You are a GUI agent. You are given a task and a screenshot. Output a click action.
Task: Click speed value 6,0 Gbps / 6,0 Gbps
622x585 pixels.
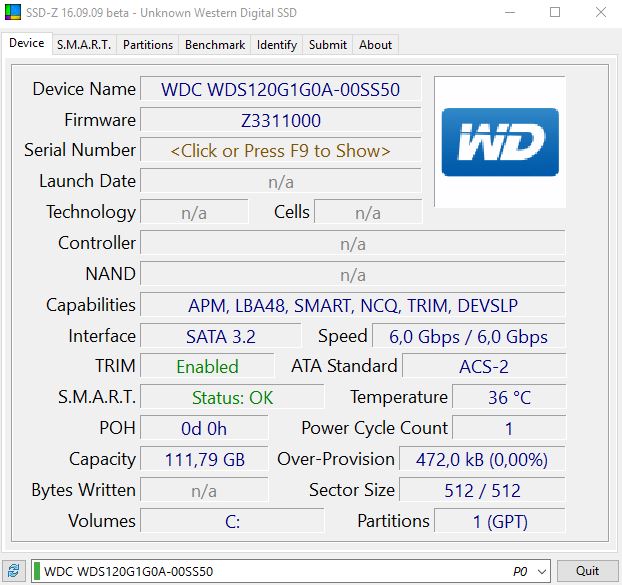(x=468, y=336)
